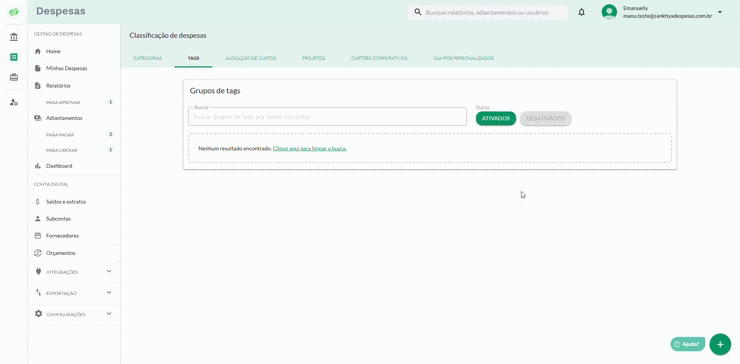Click the Subcontas person icon

pos(38,219)
